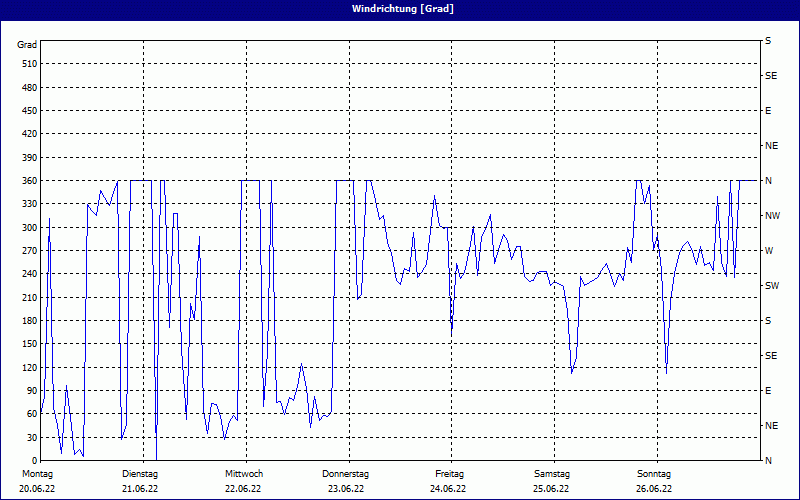Click the 24.06.22 date label
800x500 pixels.
click(449, 489)
